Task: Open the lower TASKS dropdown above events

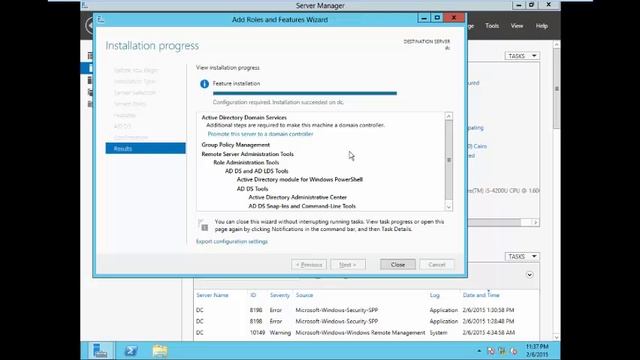Action: click(522, 257)
